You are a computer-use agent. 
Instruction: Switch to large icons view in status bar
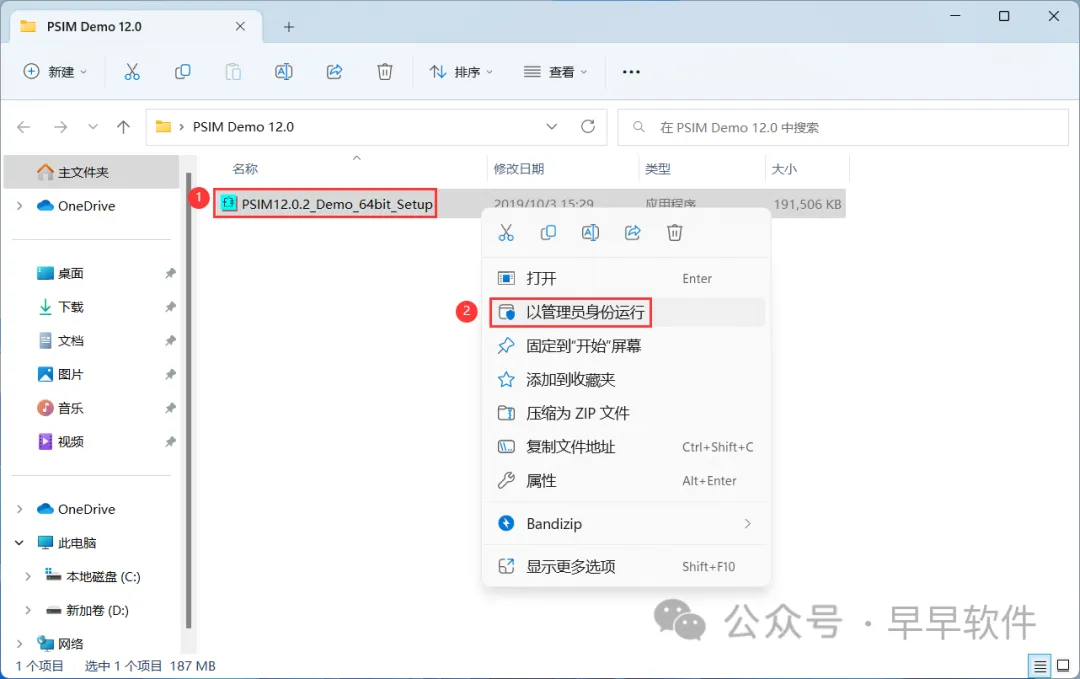pyautogui.click(x=1063, y=665)
